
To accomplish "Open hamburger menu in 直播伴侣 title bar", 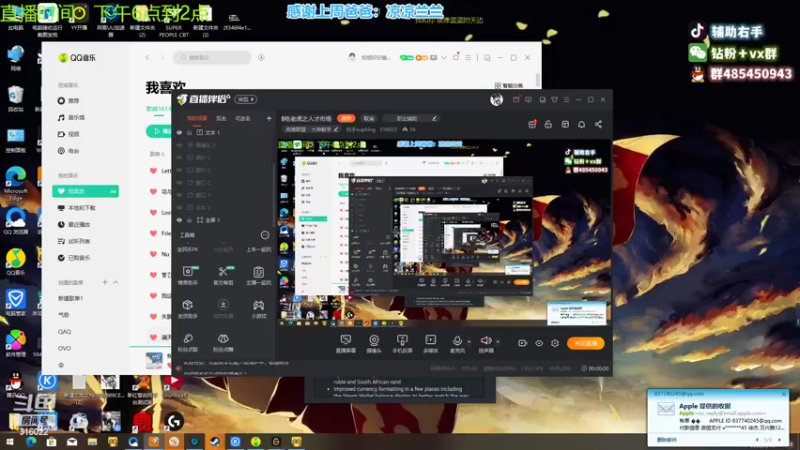I will click(566, 99).
